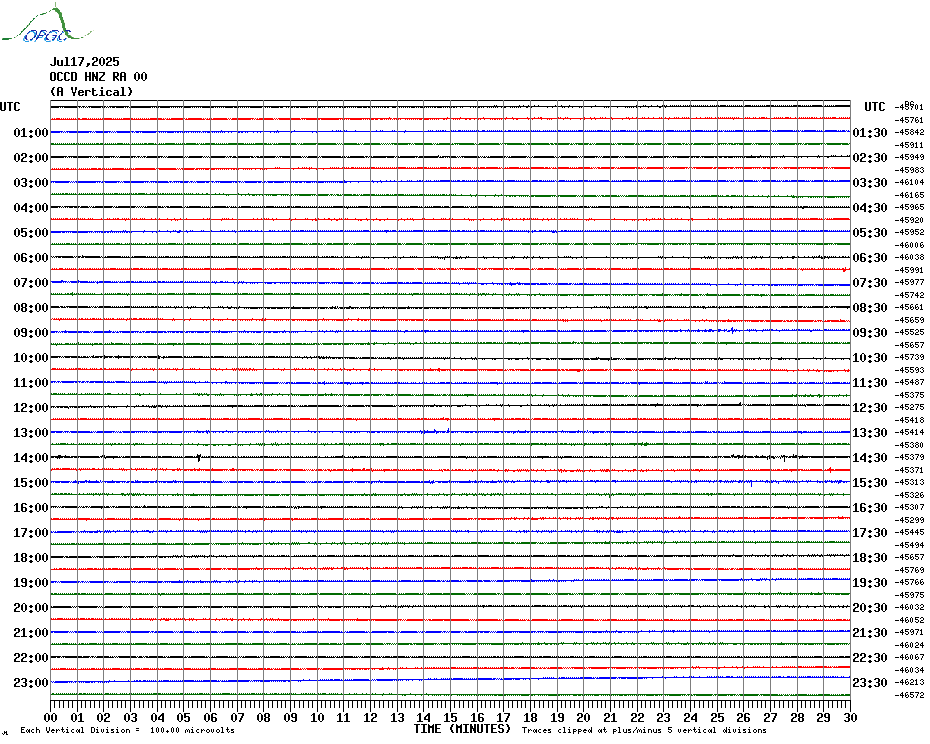Click the OFGC logo at top left
The width and height of the screenshot is (930, 744).
tap(46, 24)
